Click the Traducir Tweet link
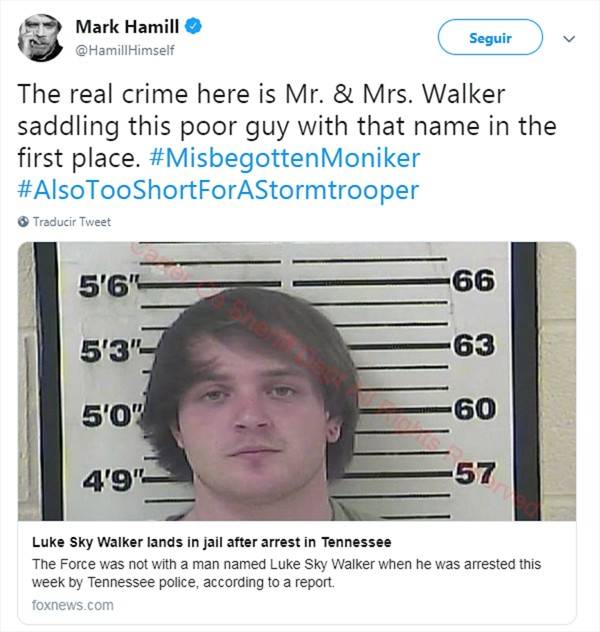 point(72,222)
